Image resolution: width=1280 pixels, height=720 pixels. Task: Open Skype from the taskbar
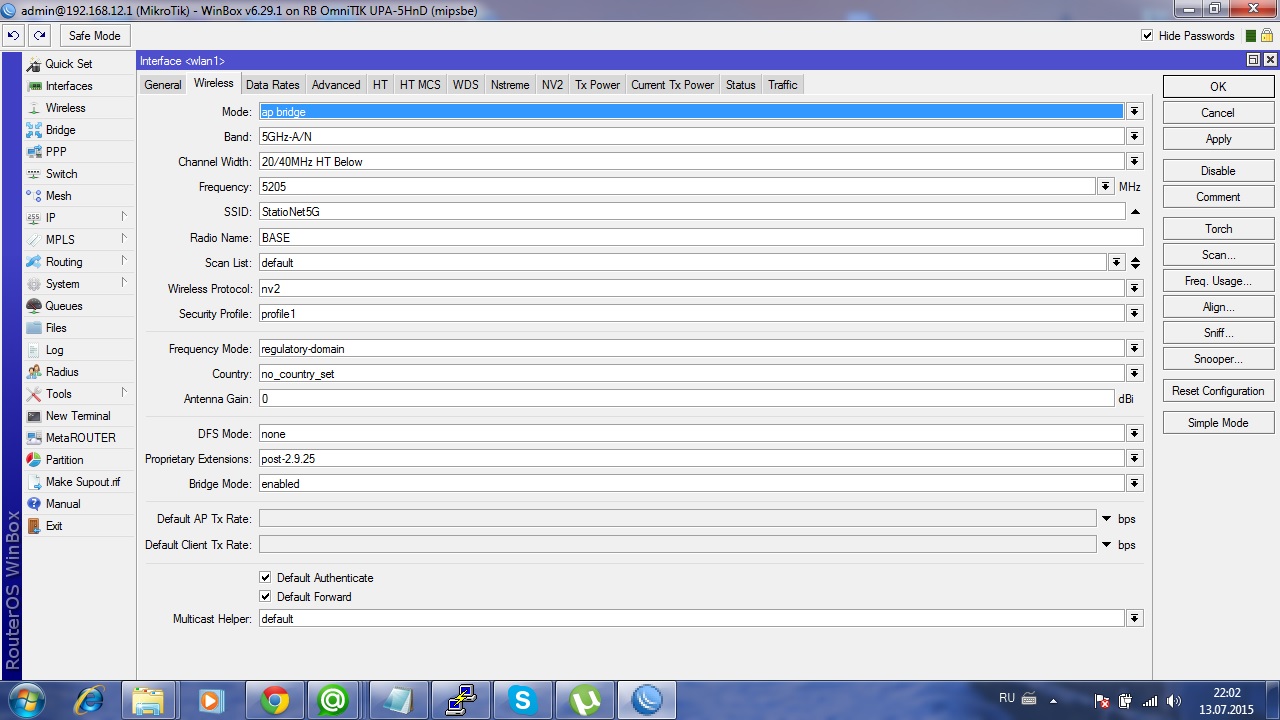tap(523, 701)
